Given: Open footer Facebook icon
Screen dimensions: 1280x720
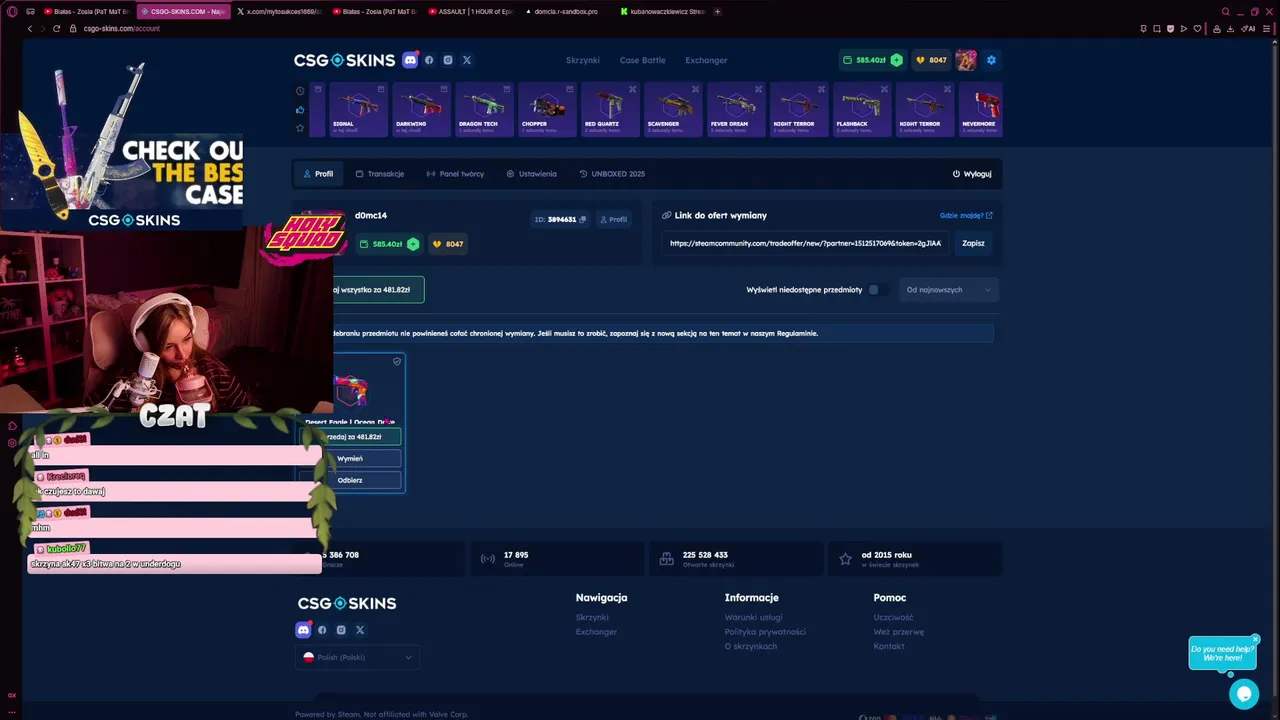Looking at the screenshot, I should click(322, 630).
